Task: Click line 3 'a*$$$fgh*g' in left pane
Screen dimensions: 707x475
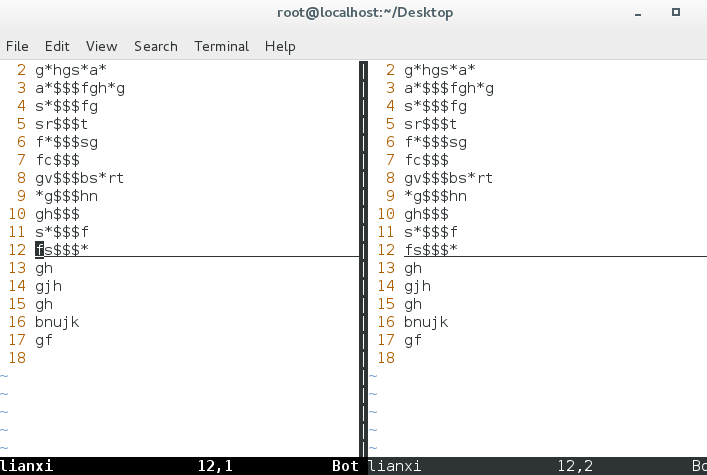Action: (x=80, y=88)
